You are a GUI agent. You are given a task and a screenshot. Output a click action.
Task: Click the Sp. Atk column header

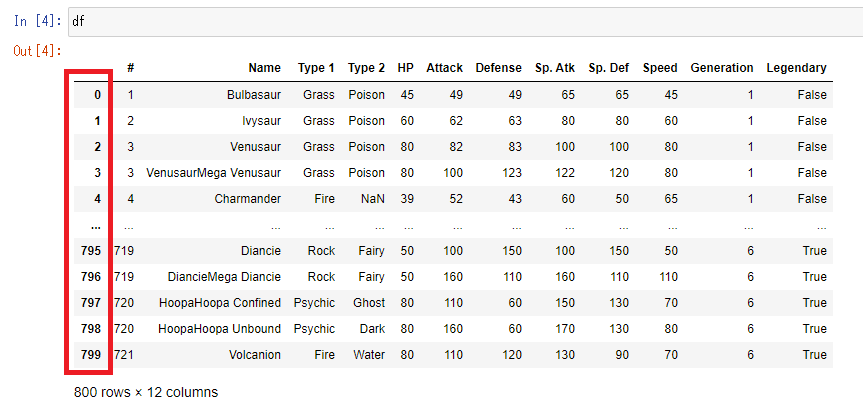click(x=555, y=68)
